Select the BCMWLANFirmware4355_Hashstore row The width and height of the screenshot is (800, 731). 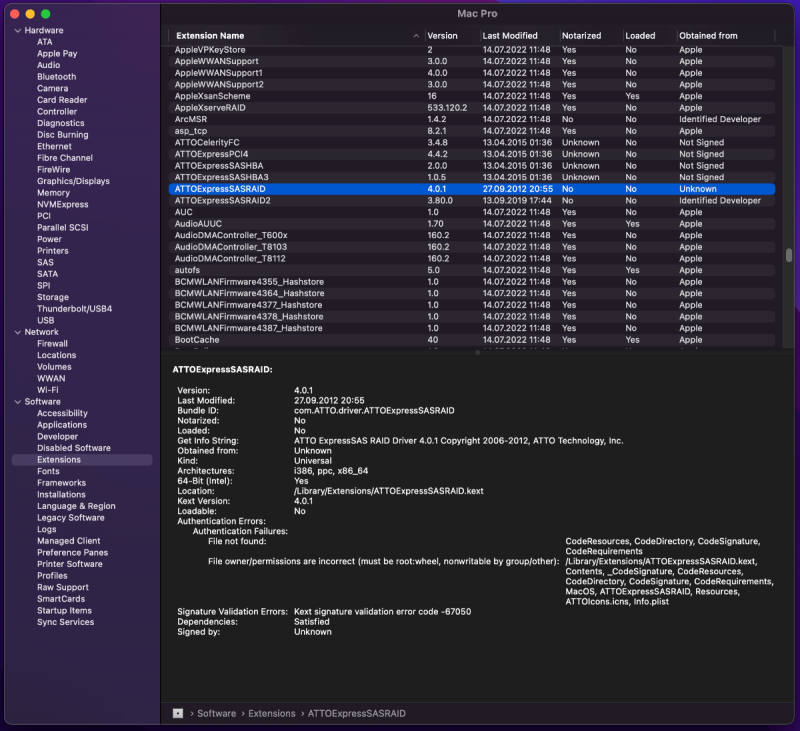point(471,282)
